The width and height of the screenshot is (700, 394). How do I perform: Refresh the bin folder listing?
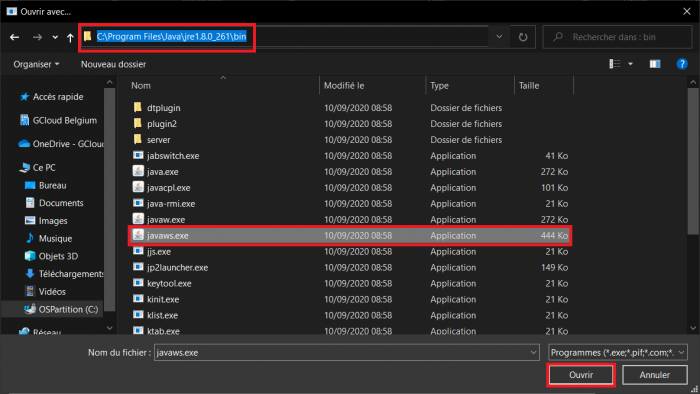click(523, 37)
